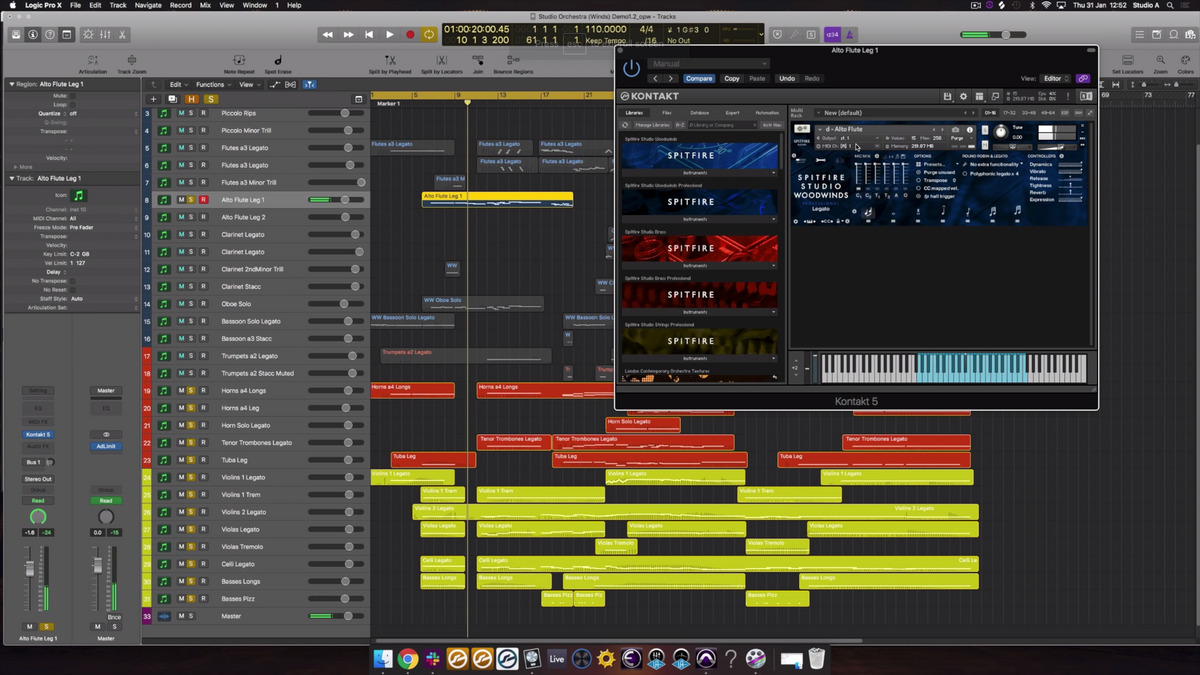
Task: Click the Join regions toolbar icon
Action: click(478, 62)
